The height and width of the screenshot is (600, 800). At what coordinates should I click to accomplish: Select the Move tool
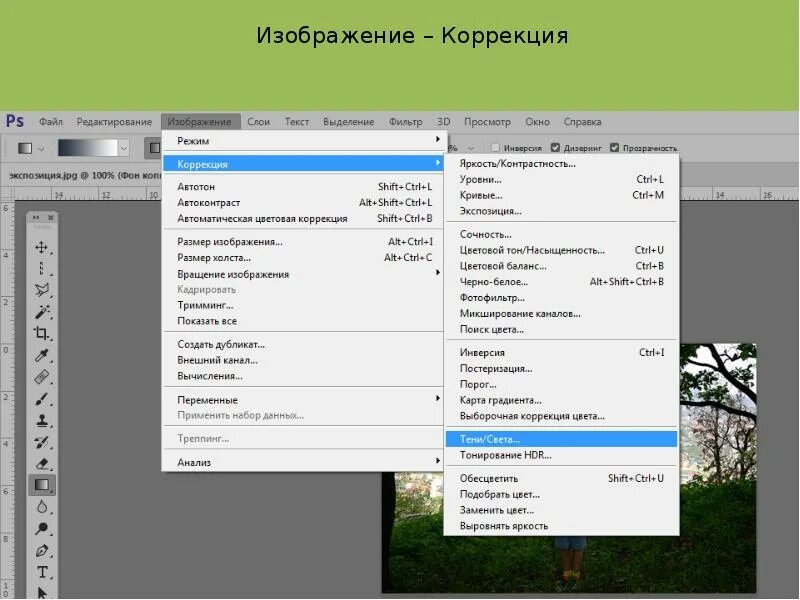coord(41,247)
